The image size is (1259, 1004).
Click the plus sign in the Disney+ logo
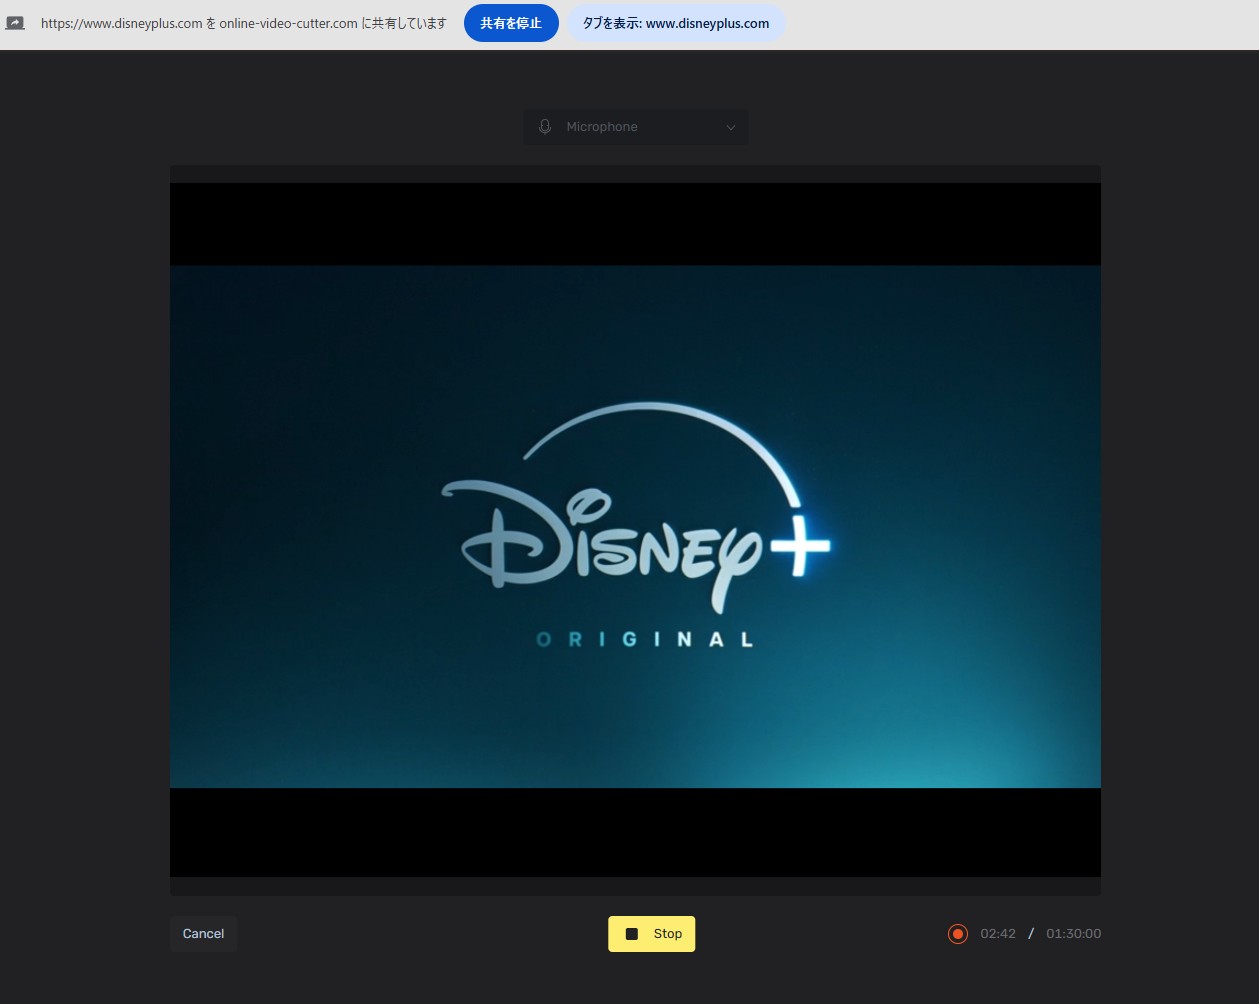(x=799, y=545)
